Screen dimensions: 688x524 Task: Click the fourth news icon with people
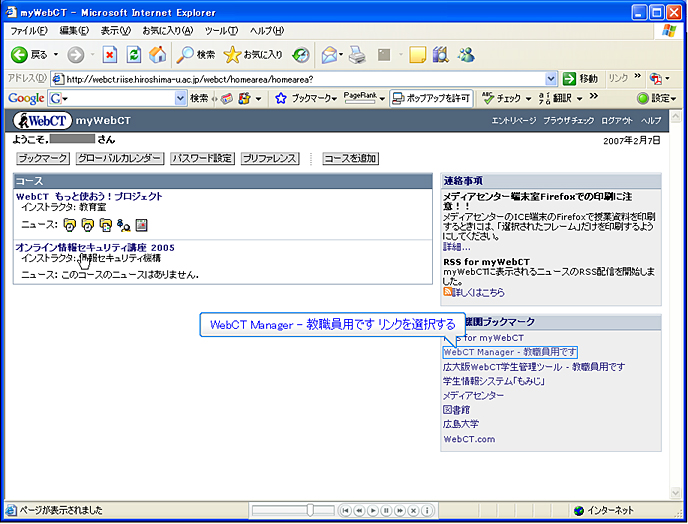pos(124,225)
